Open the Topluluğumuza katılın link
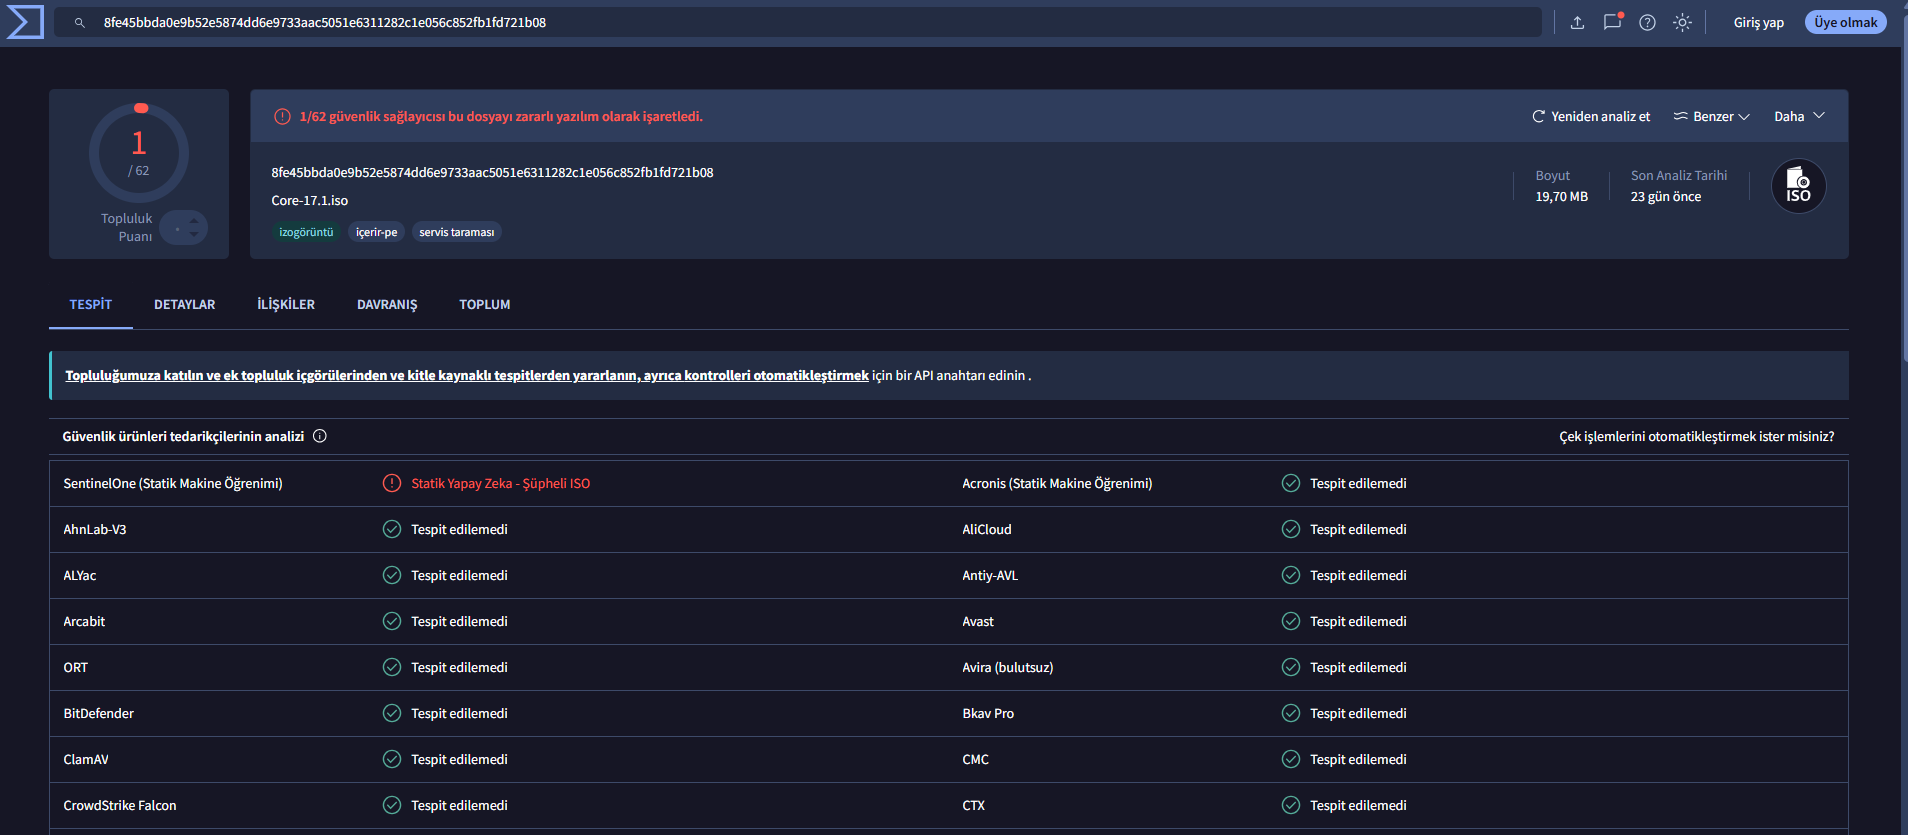Screen dimensions: 1908x835 [467, 376]
